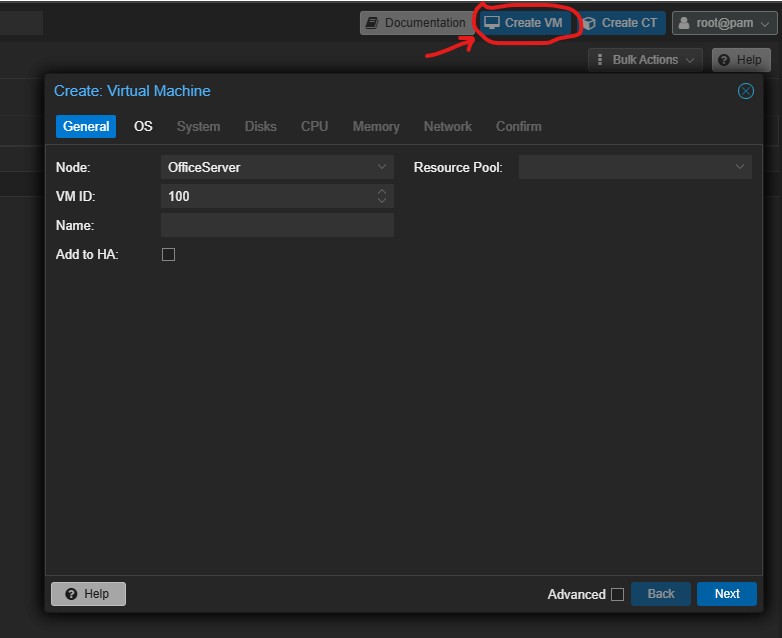
Task: Click the Create VM monitor icon
Action: click(x=492, y=23)
